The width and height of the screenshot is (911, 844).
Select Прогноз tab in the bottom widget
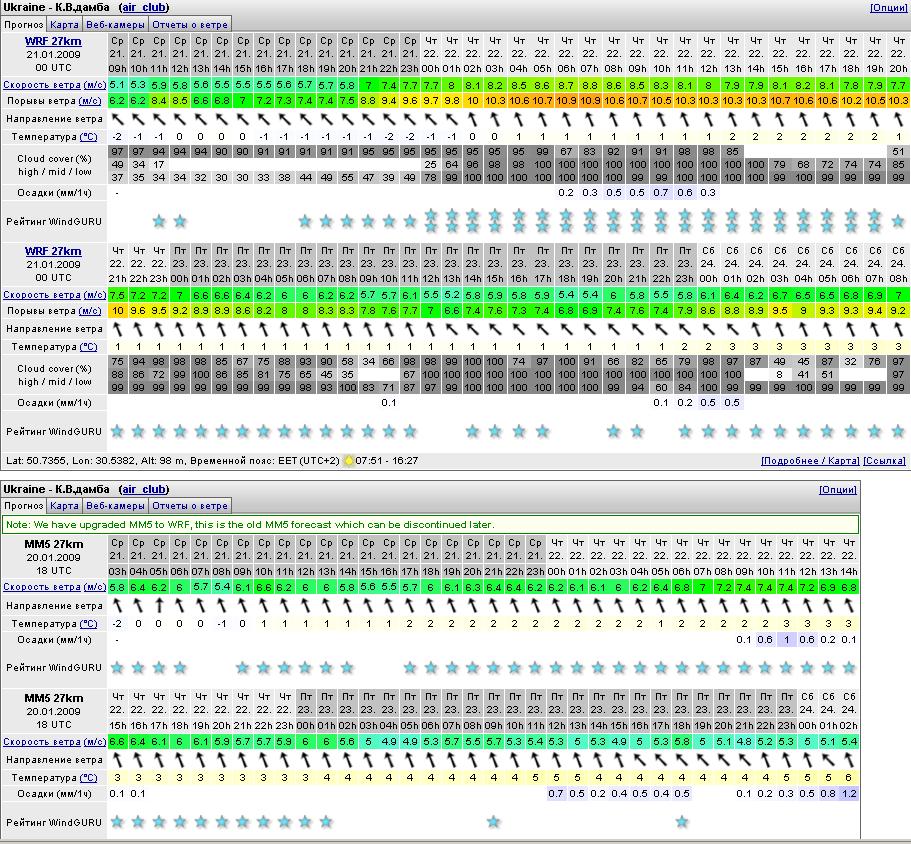(x=24, y=506)
